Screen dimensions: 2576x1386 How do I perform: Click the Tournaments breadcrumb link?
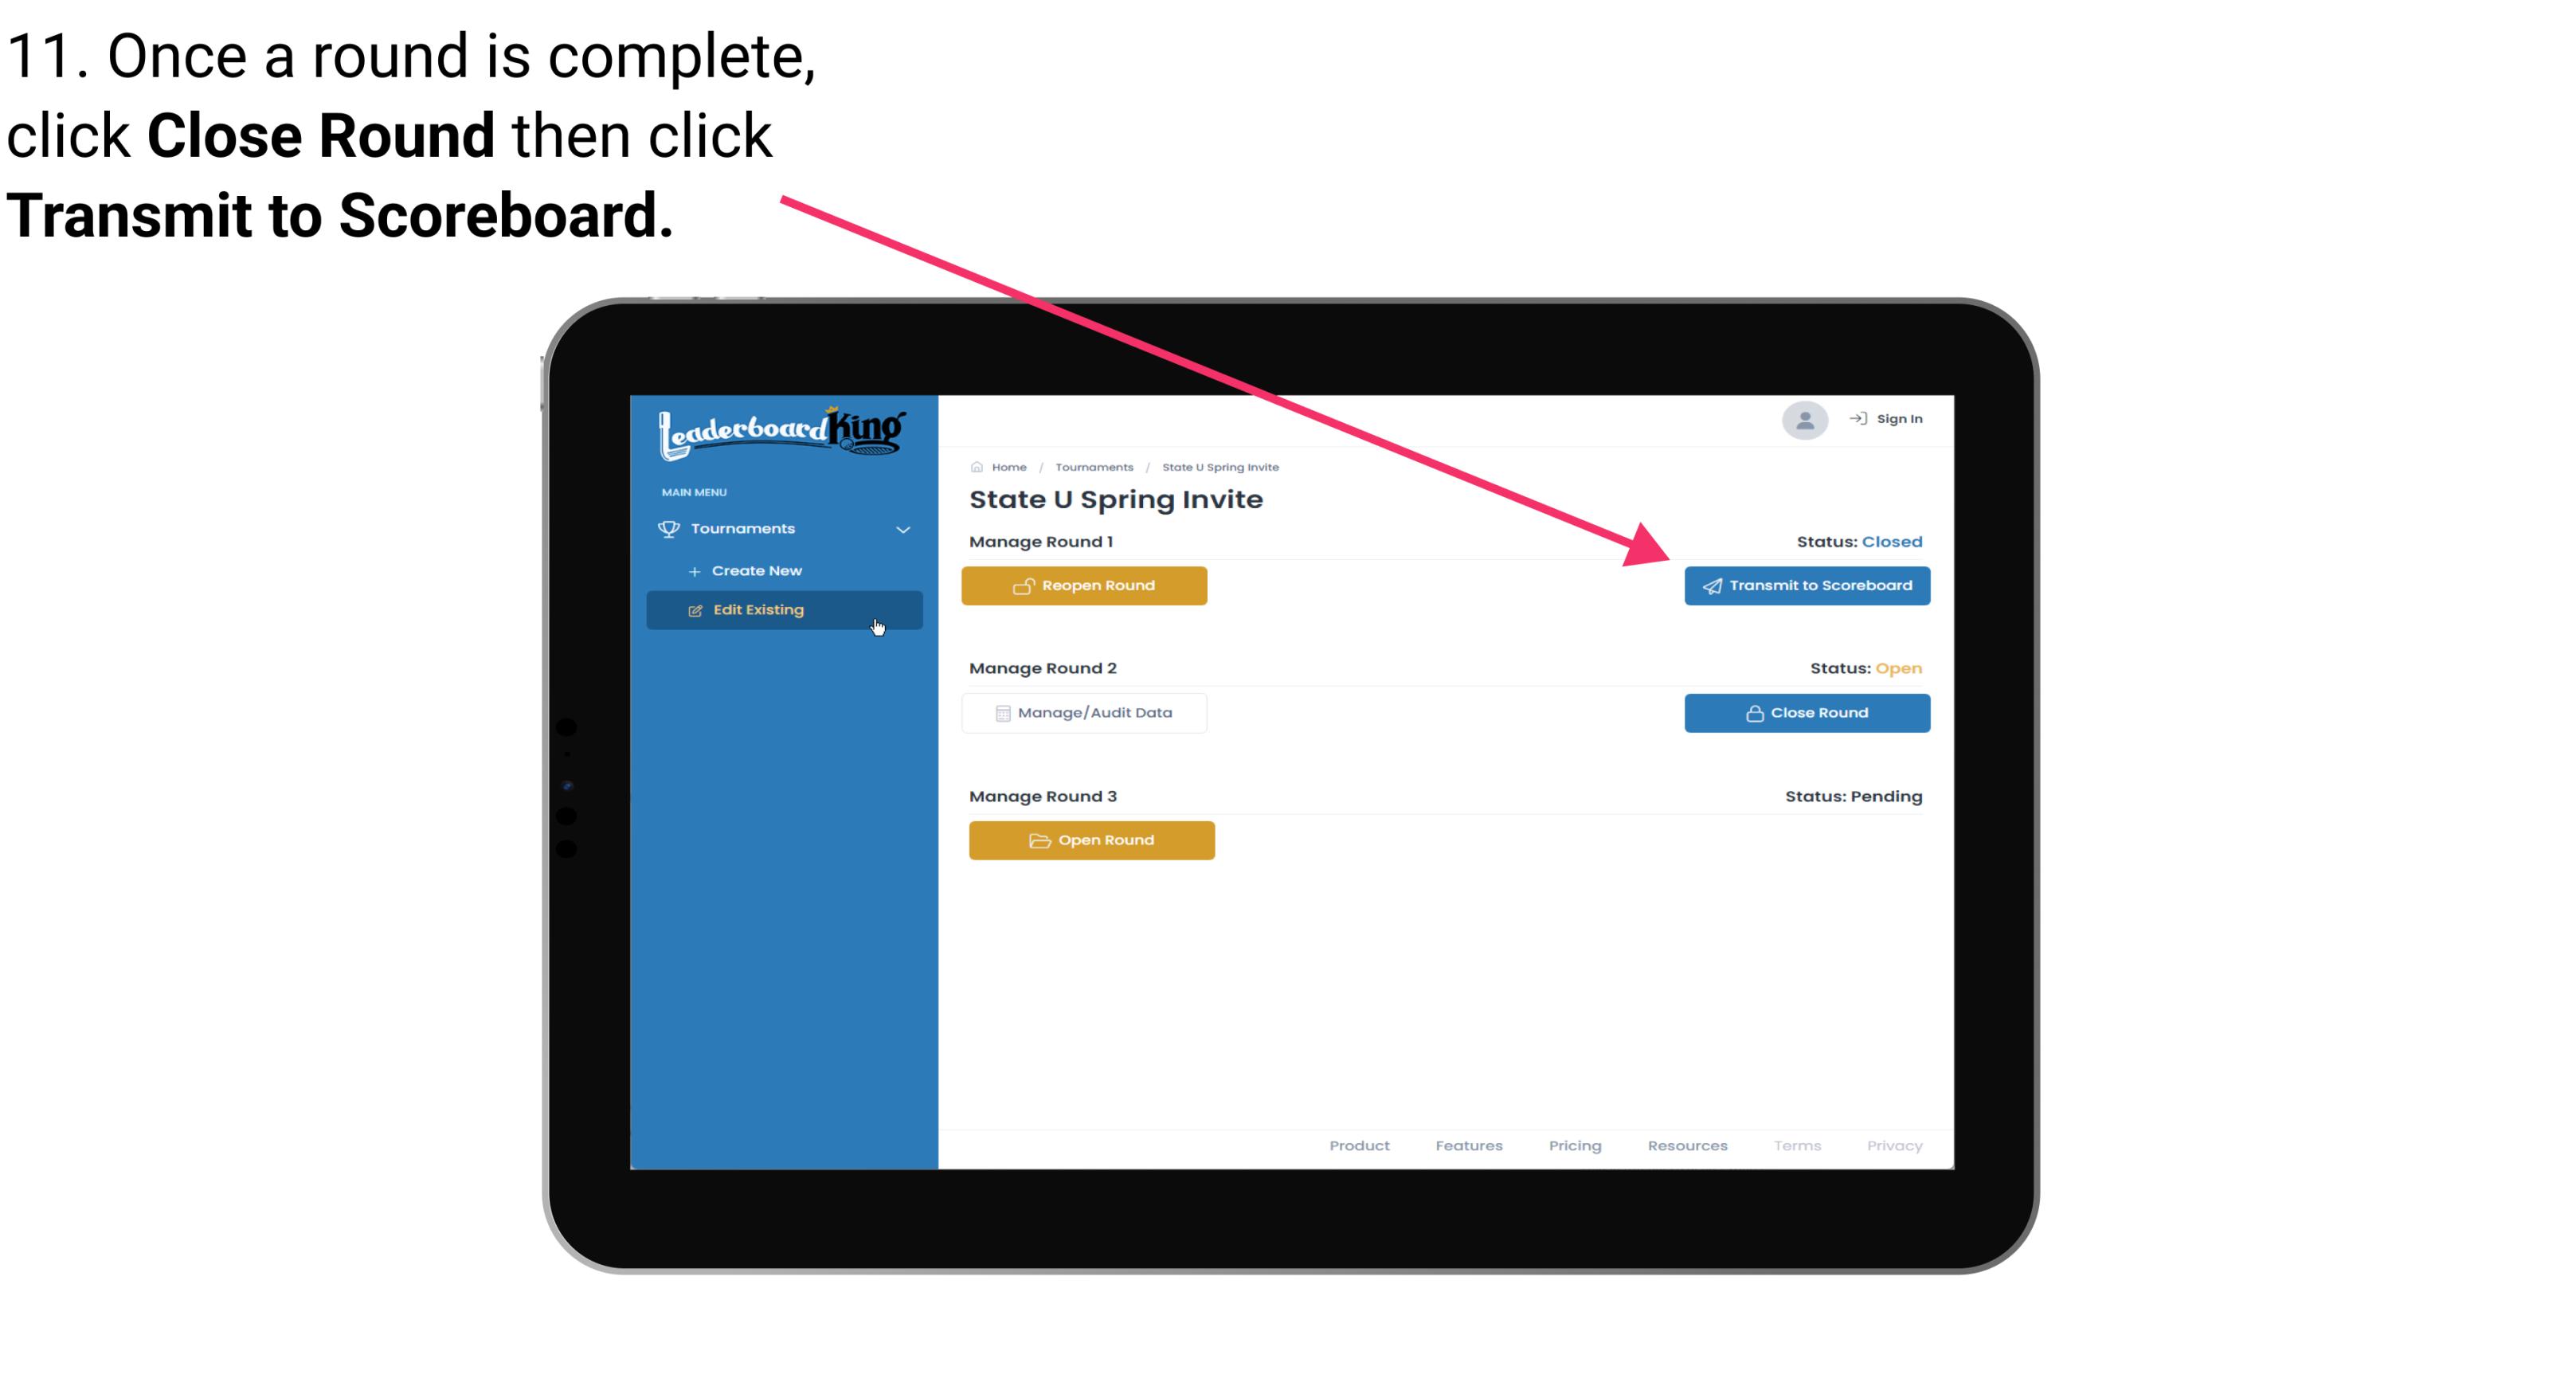[1092, 466]
